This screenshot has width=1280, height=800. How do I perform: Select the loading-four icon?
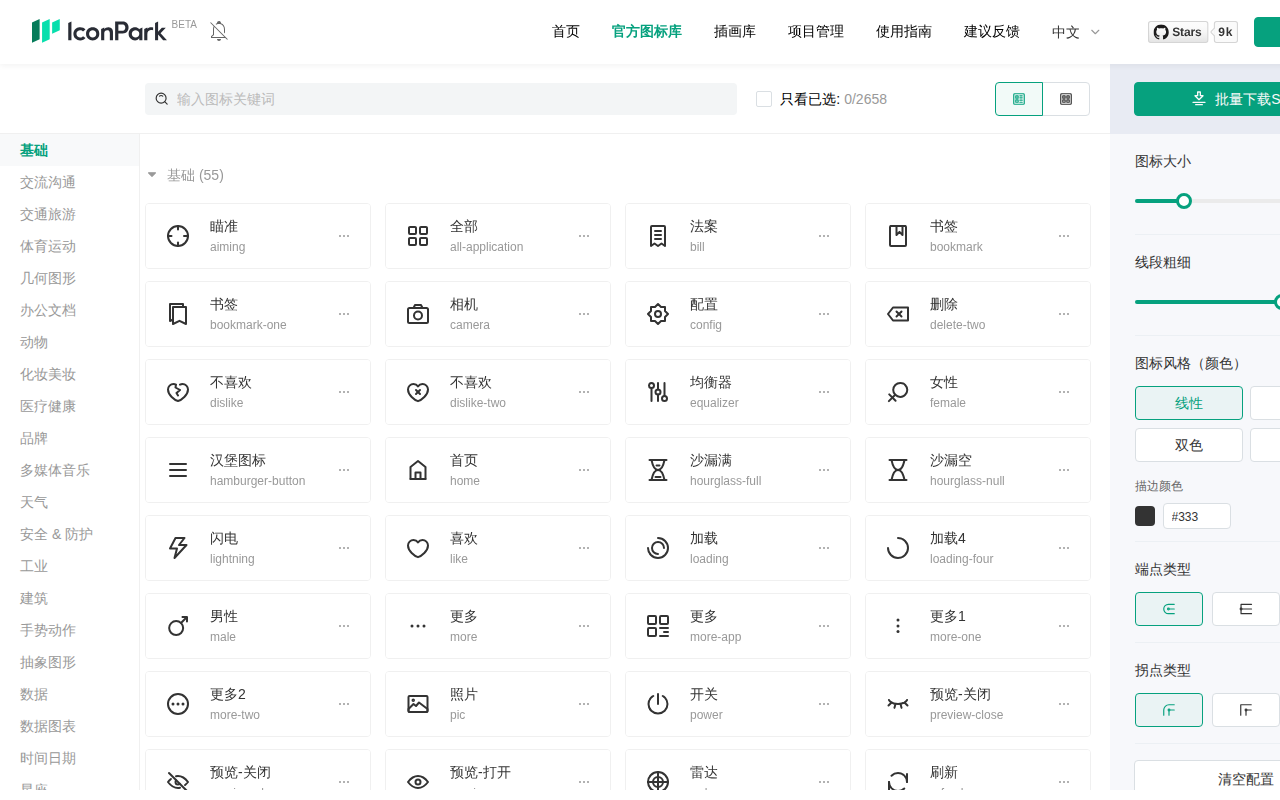point(898,548)
